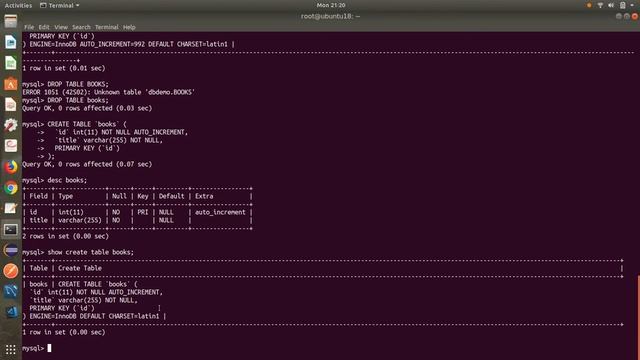Open the View menu

[61, 27]
